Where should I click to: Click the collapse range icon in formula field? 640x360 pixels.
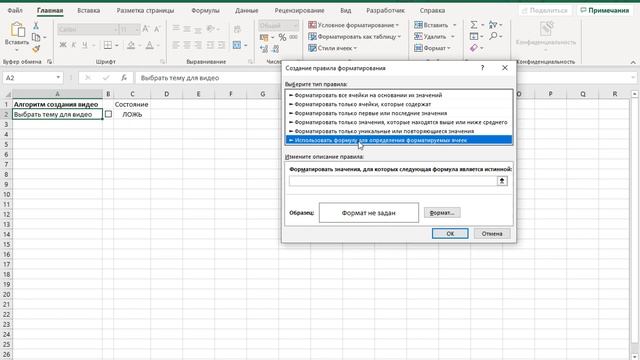502,181
